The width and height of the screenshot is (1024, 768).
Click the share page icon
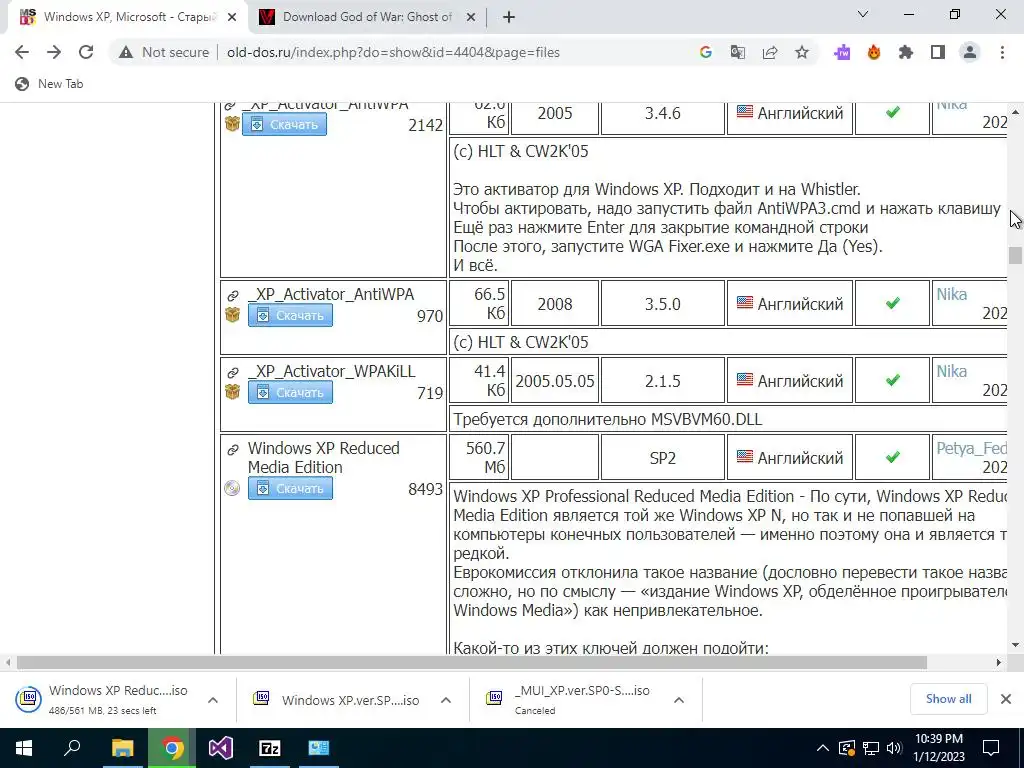click(x=770, y=52)
